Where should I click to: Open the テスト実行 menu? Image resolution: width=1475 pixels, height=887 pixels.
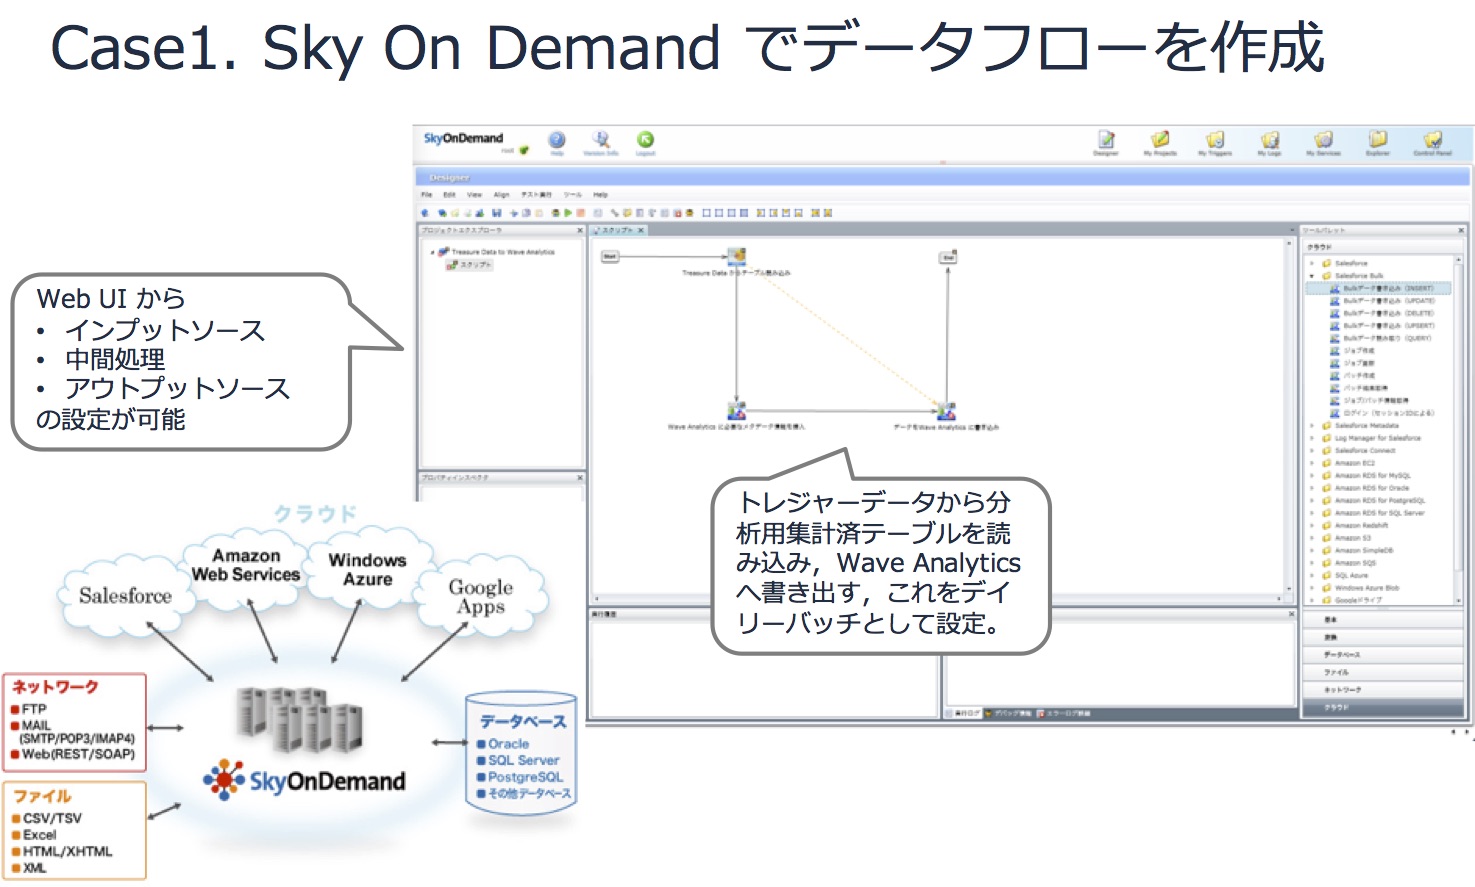(536, 195)
